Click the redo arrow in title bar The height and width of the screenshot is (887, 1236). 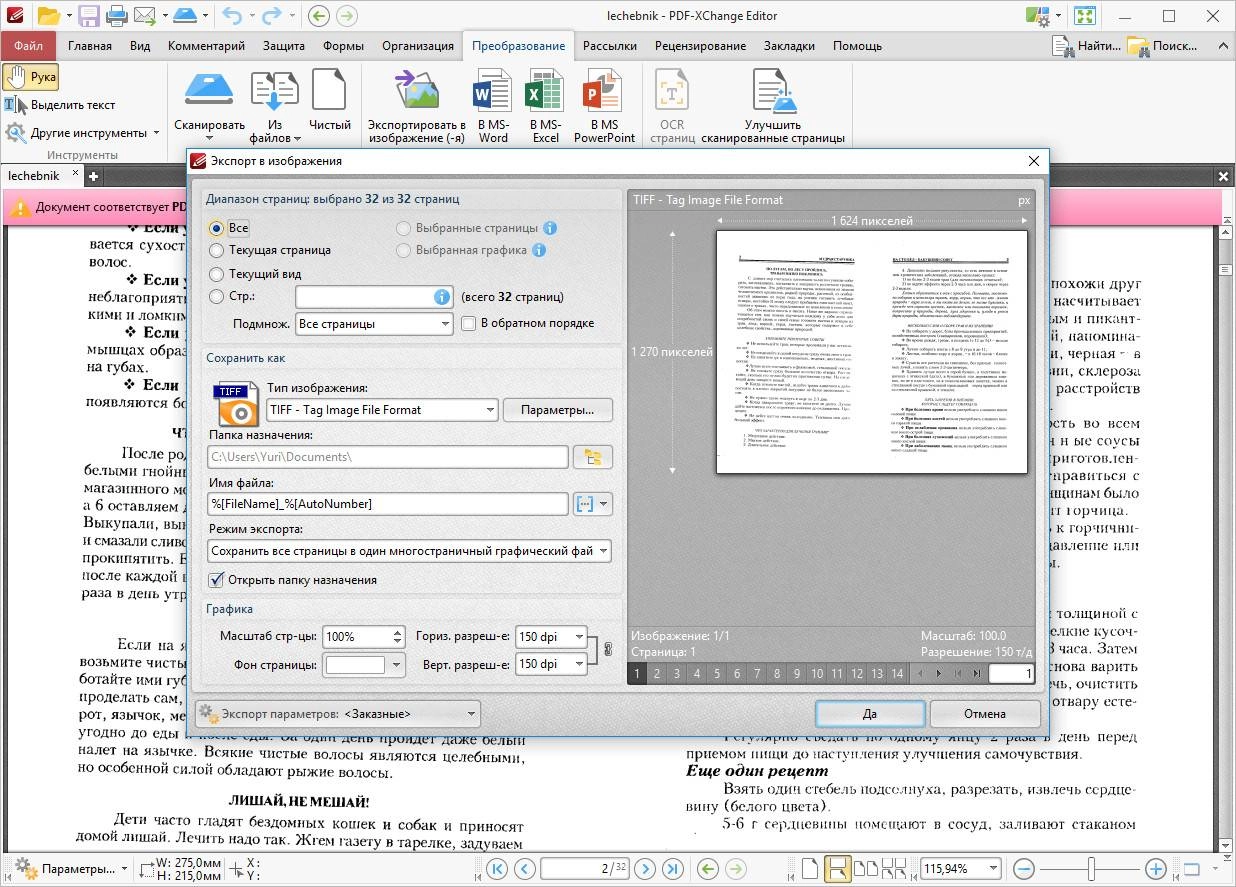(x=271, y=15)
